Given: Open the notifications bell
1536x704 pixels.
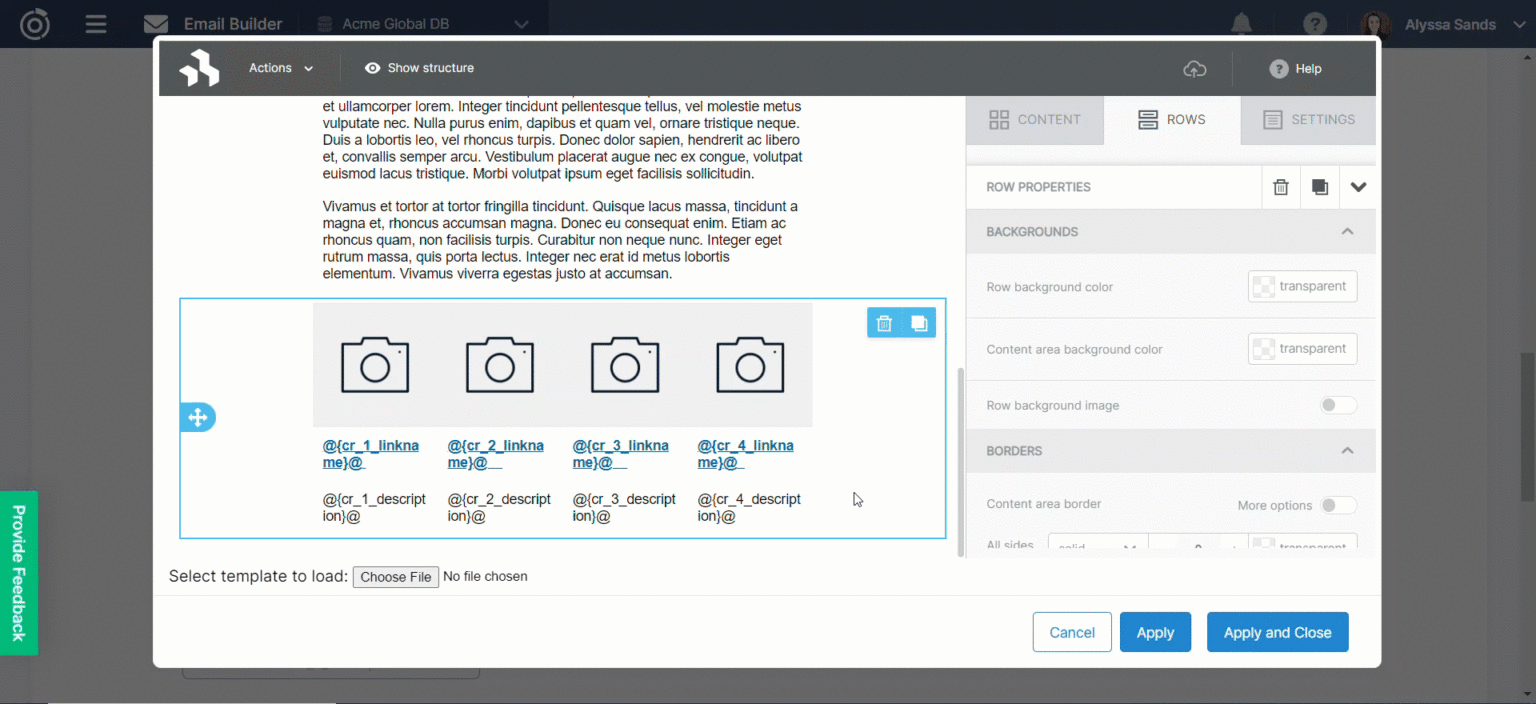Looking at the screenshot, I should pos(1242,24).
